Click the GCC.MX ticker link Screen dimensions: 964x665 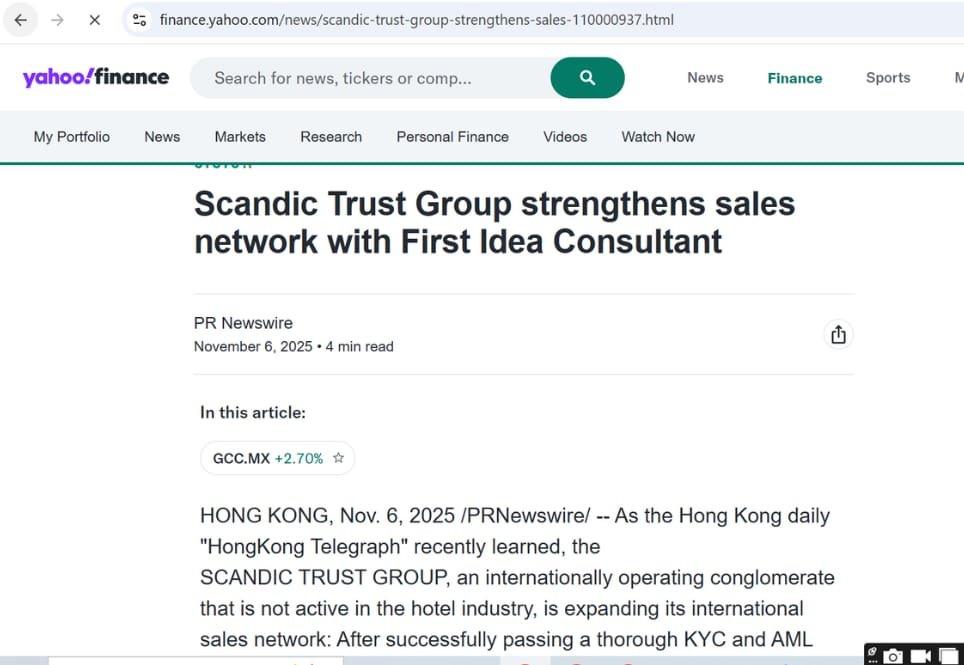tap(242, 458)
